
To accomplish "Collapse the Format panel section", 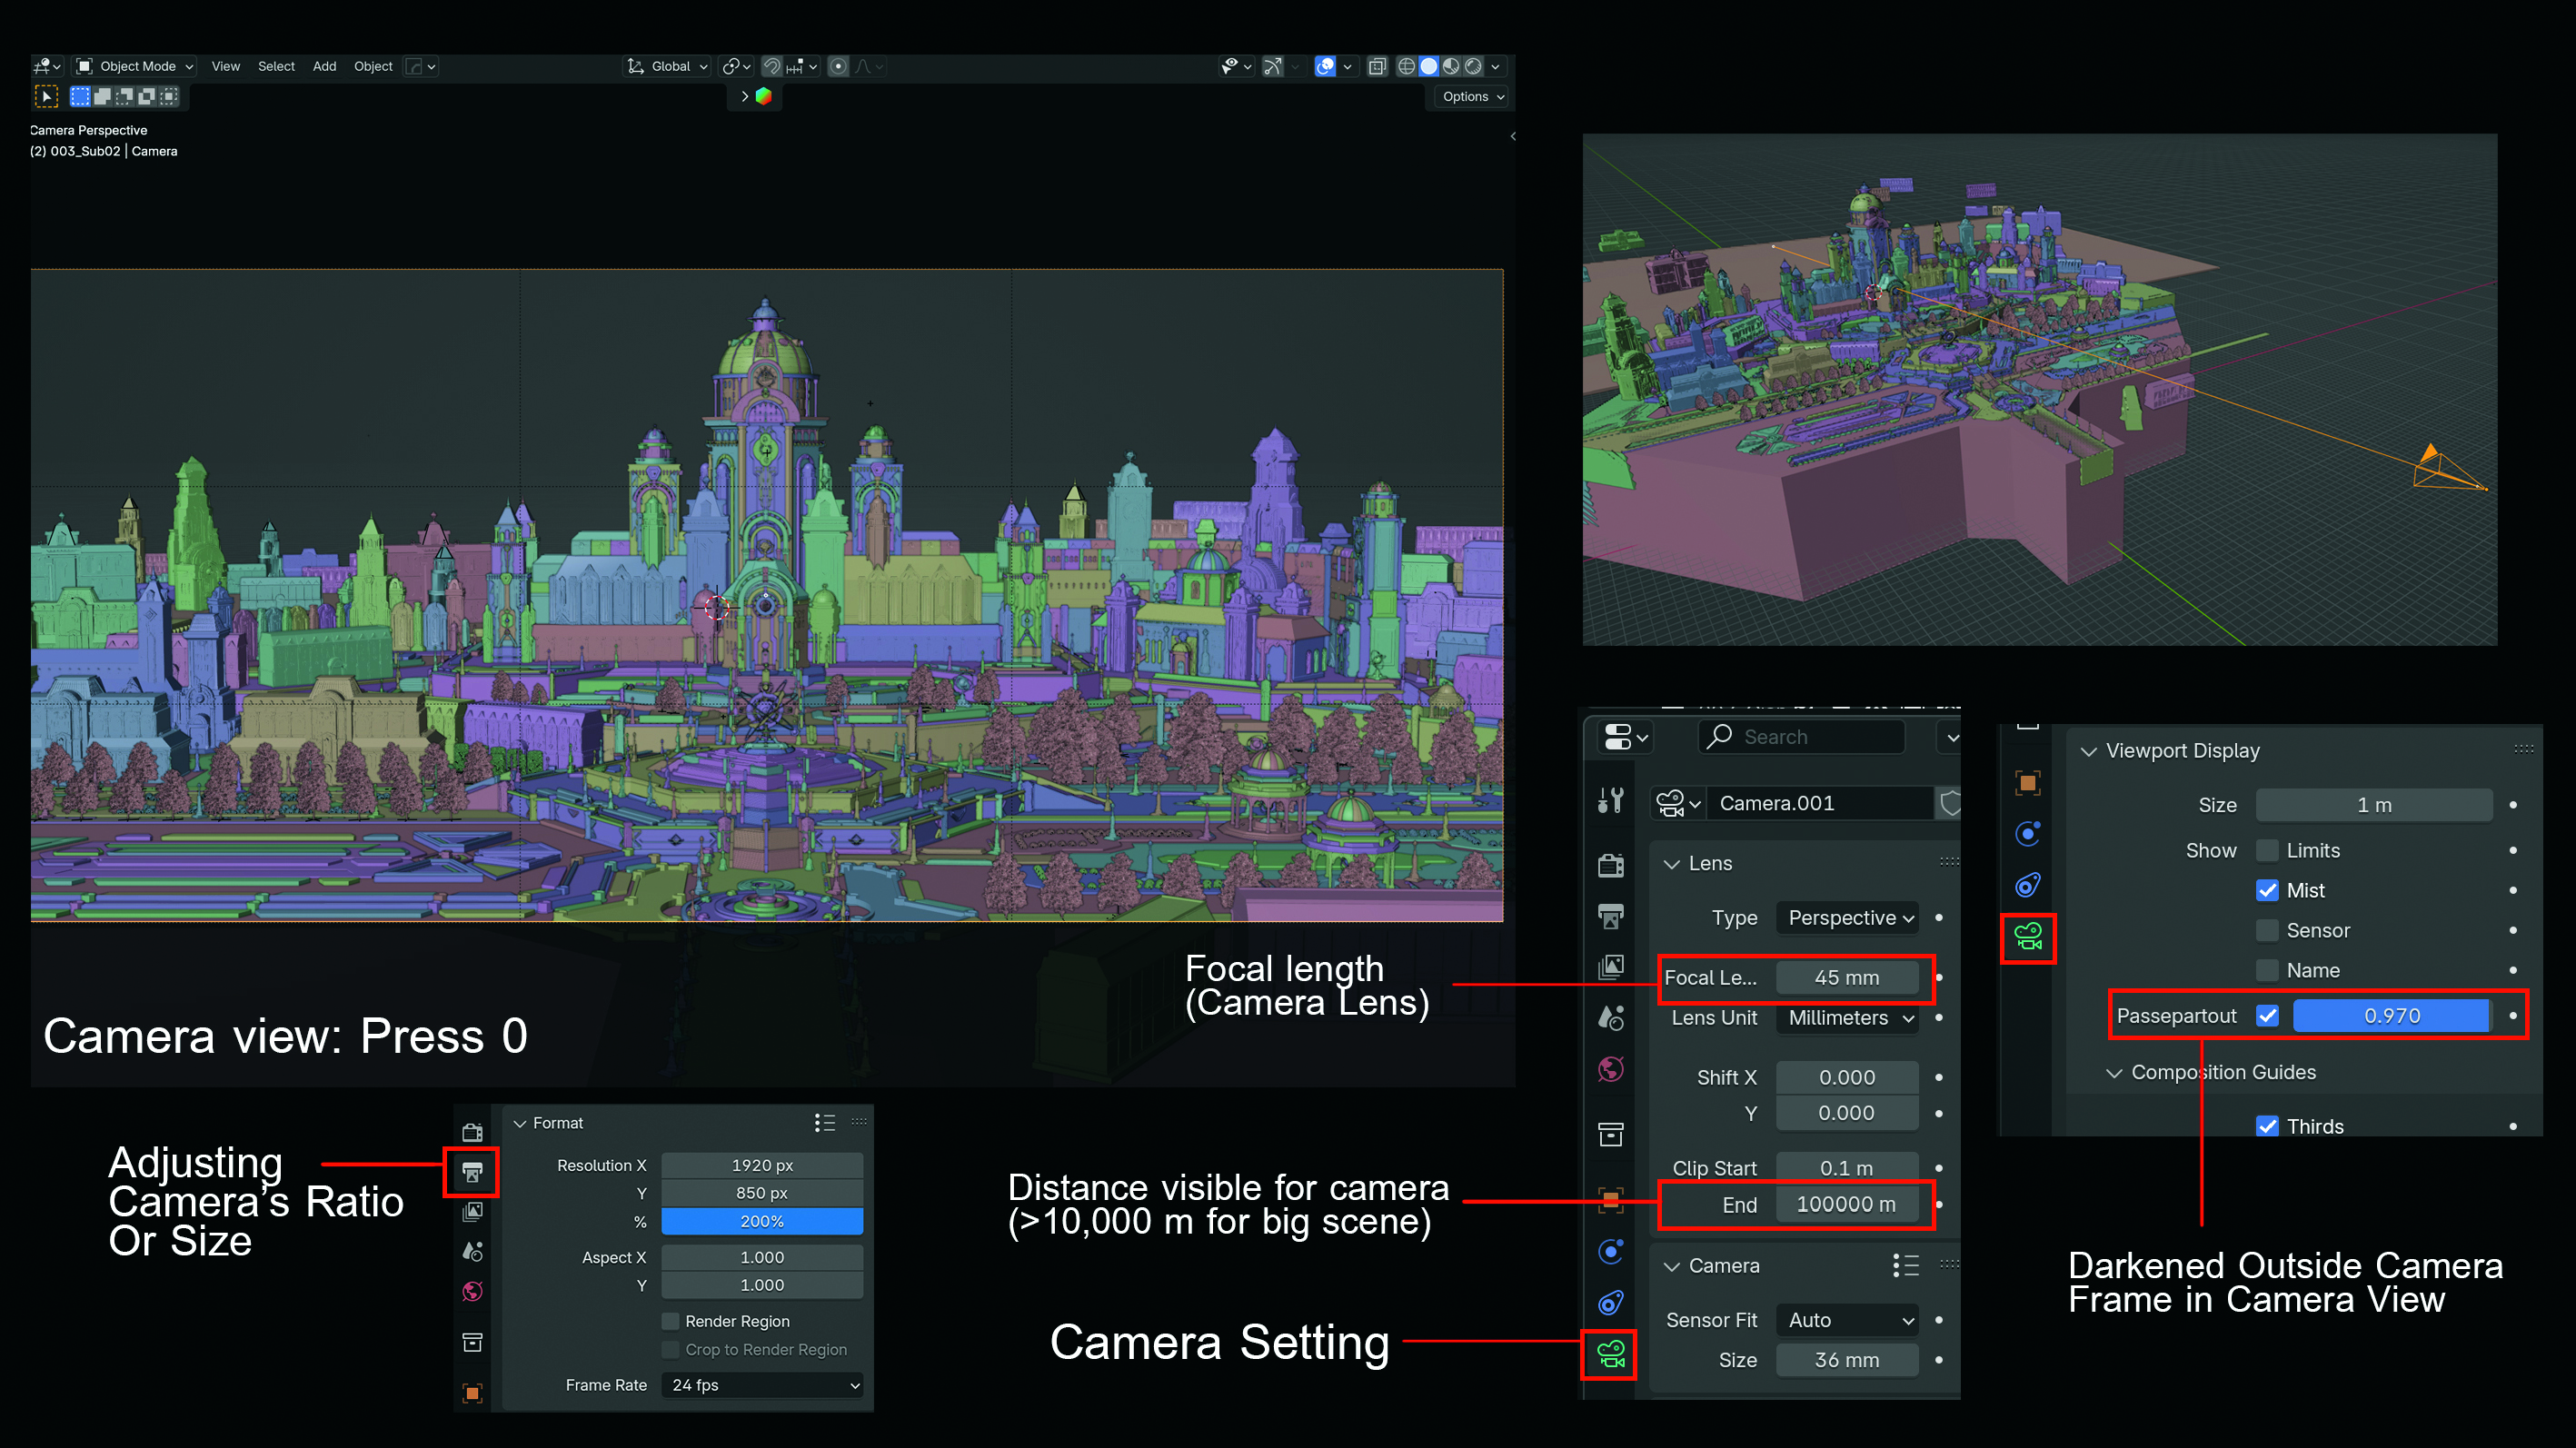I will click(520, 1123).
